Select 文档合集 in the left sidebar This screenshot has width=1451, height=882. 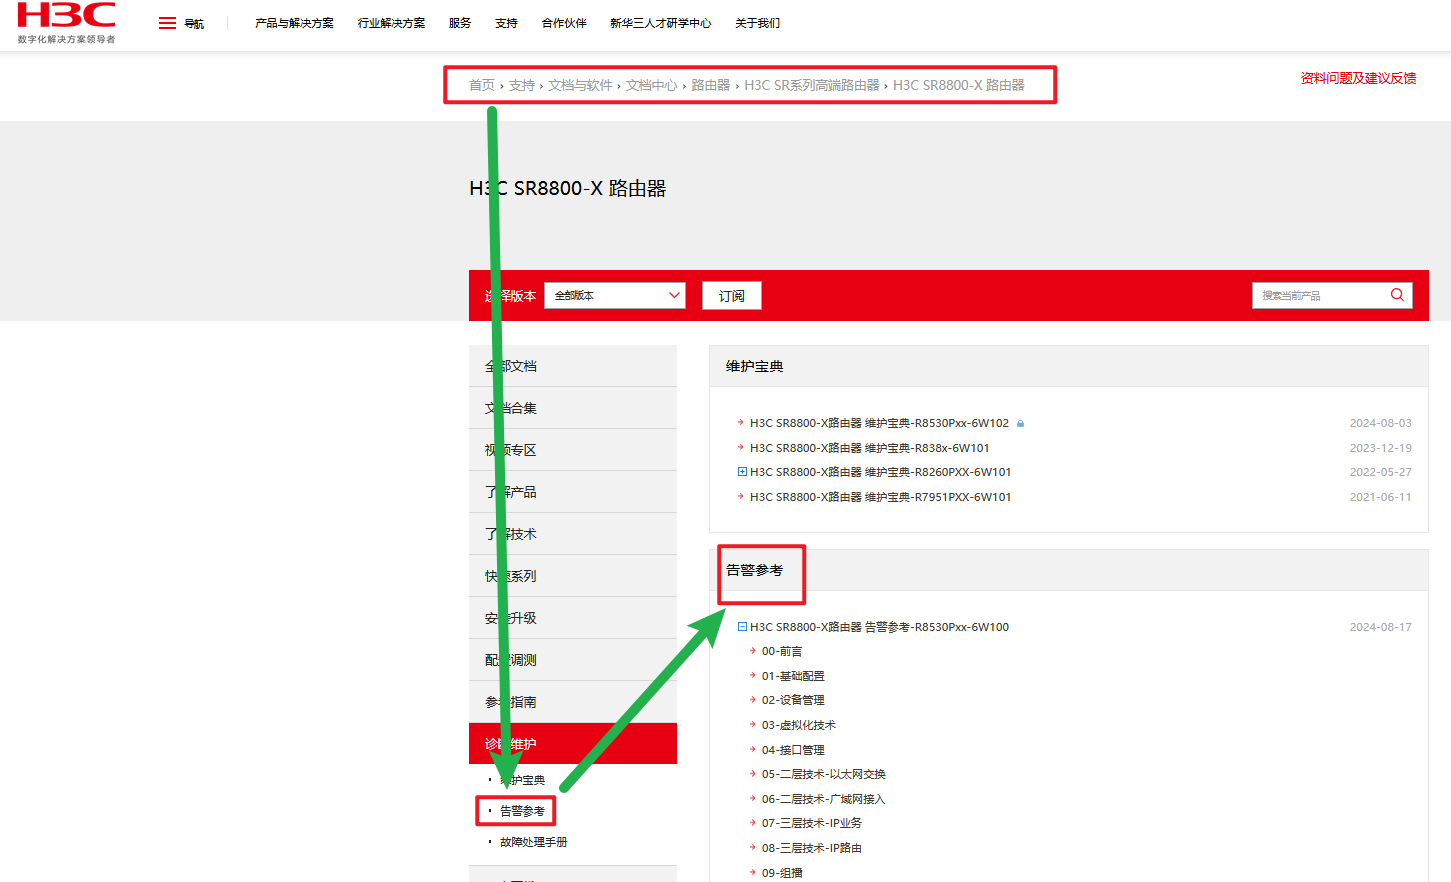[x=573, y=408]
